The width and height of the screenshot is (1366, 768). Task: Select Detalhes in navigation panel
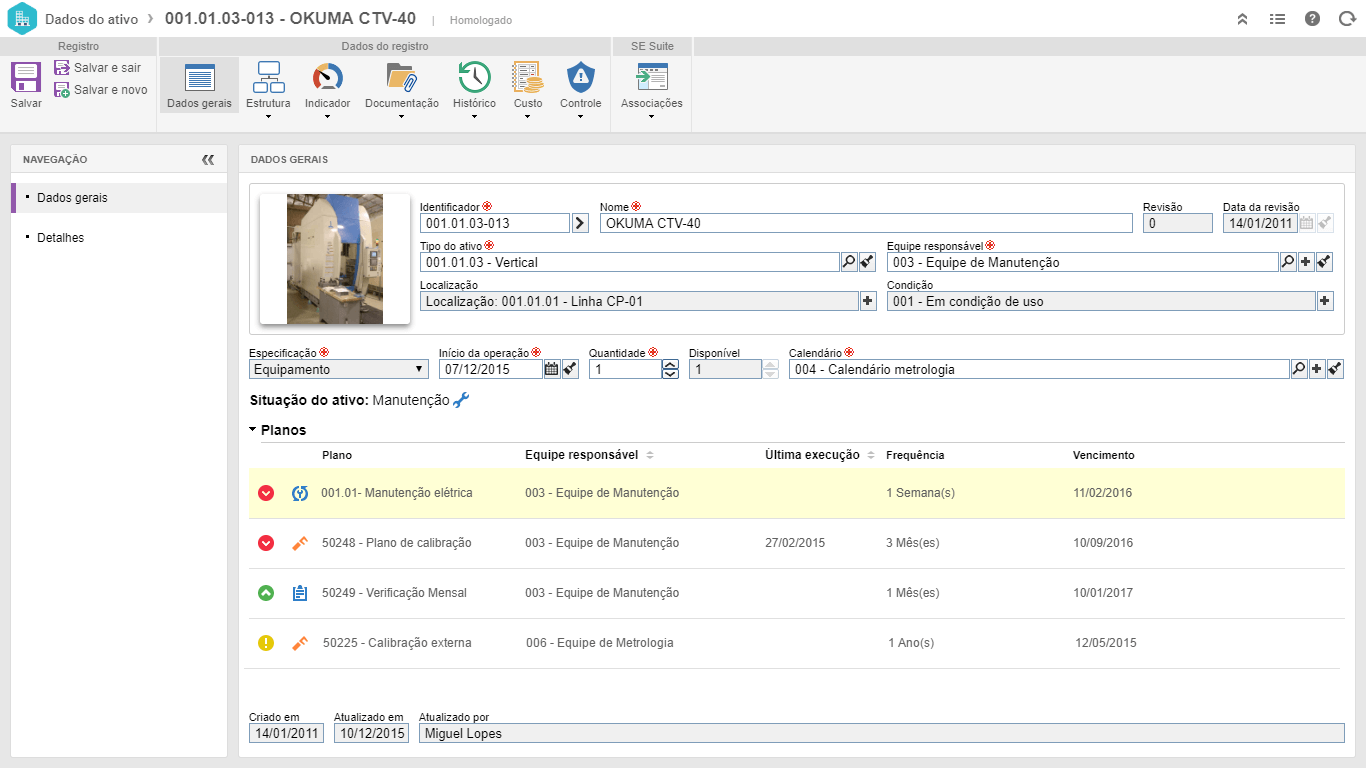click(x=60, y=238)
